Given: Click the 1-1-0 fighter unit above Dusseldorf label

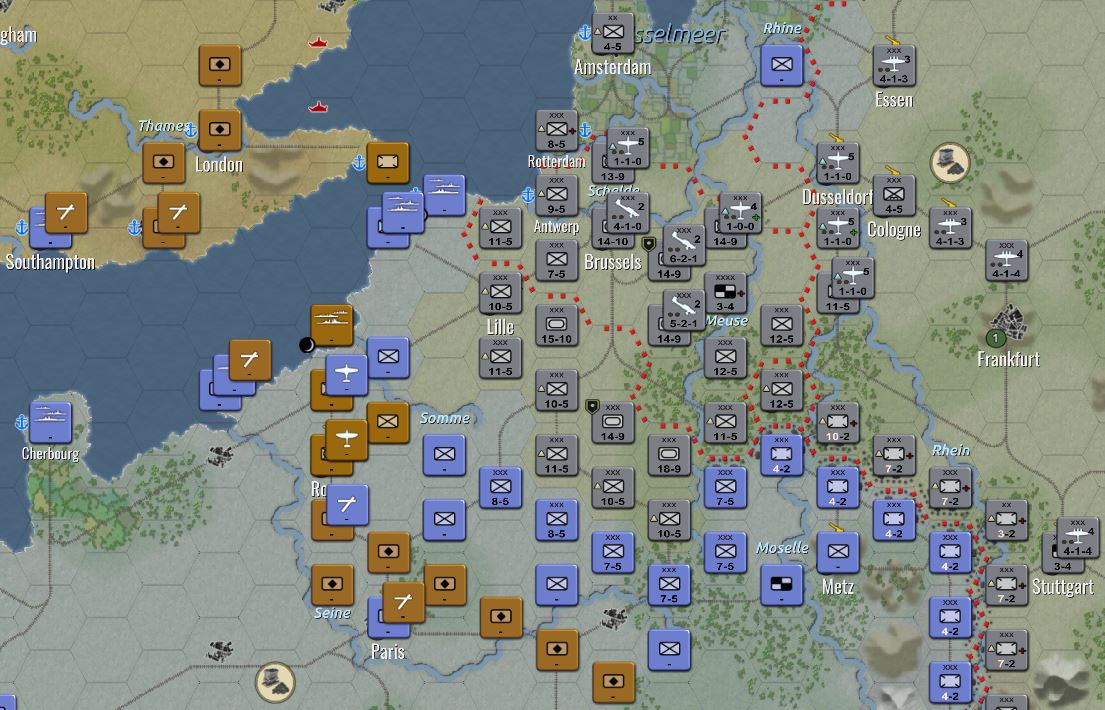Looking at the screenshot, I should [x=838, y=163].
